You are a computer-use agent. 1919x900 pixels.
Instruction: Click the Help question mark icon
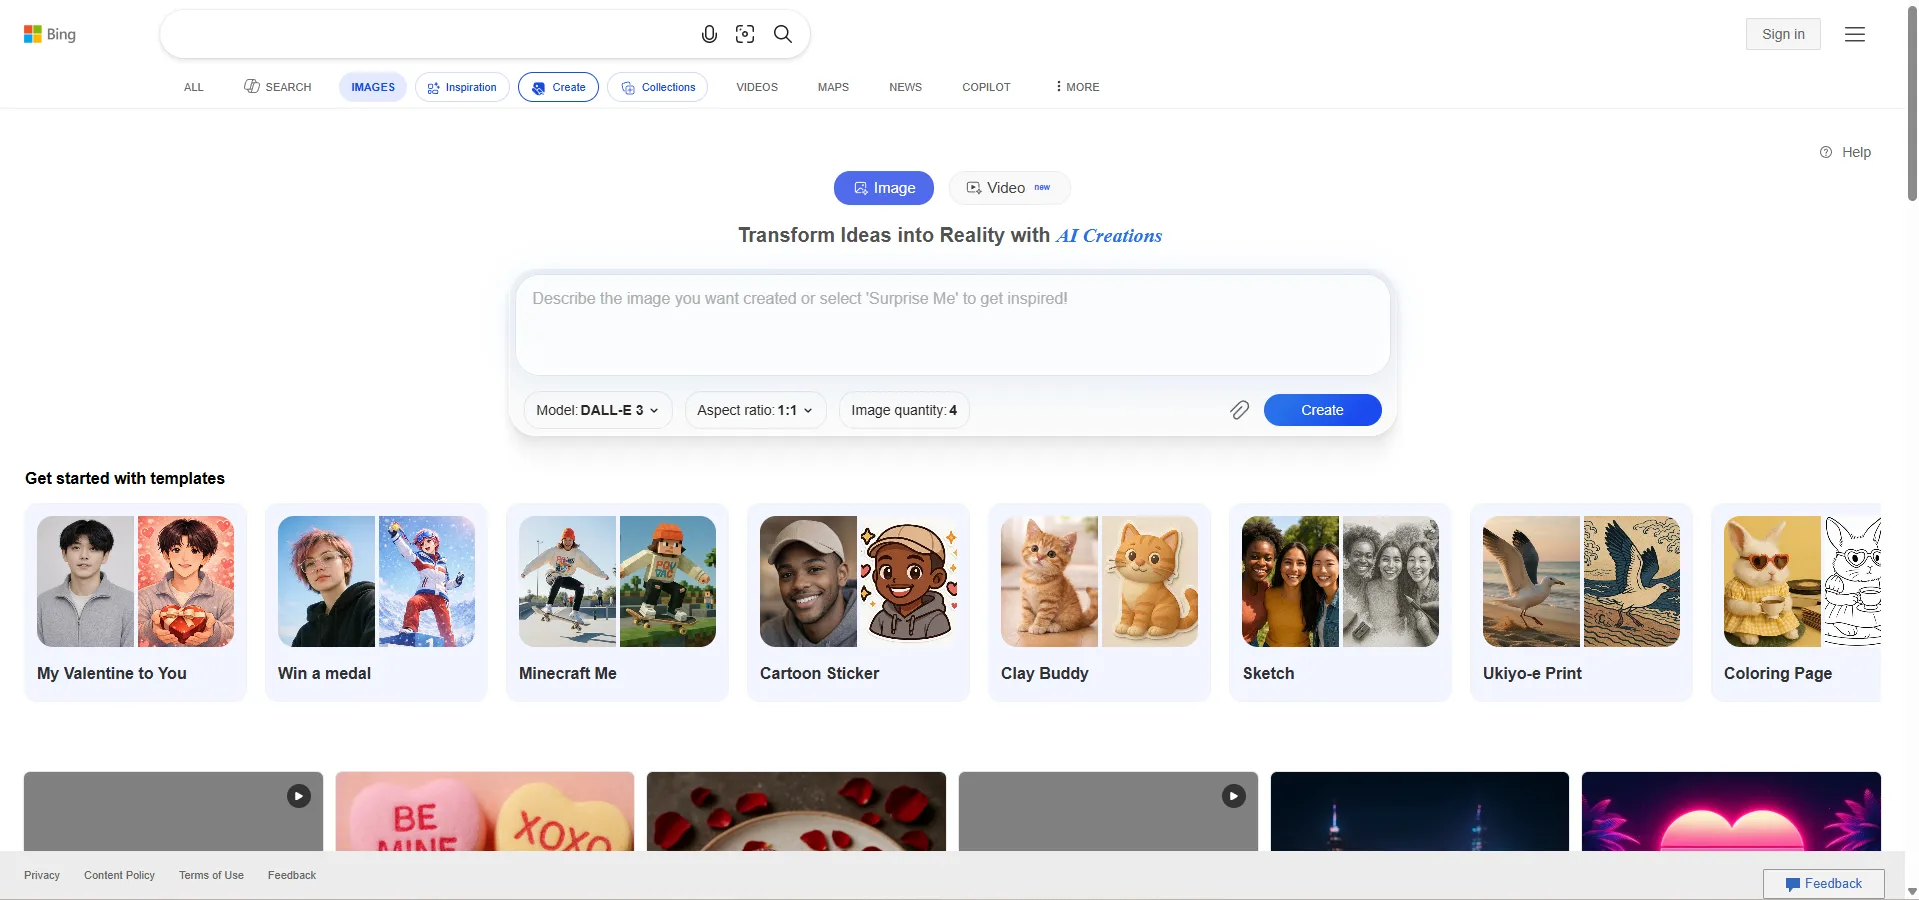click(1826, 152)
